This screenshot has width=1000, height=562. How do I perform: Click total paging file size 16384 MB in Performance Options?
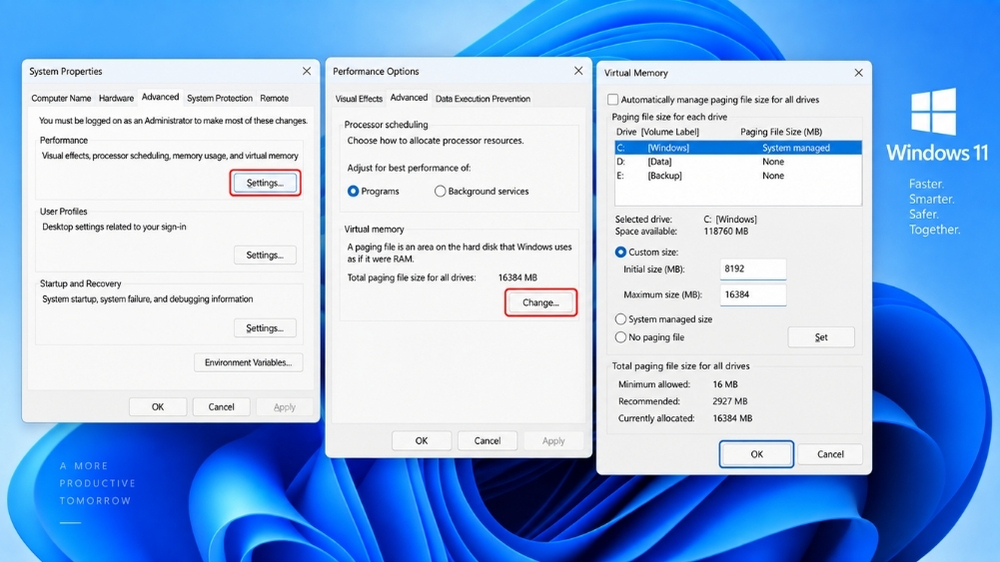click(x=517, y=277)
